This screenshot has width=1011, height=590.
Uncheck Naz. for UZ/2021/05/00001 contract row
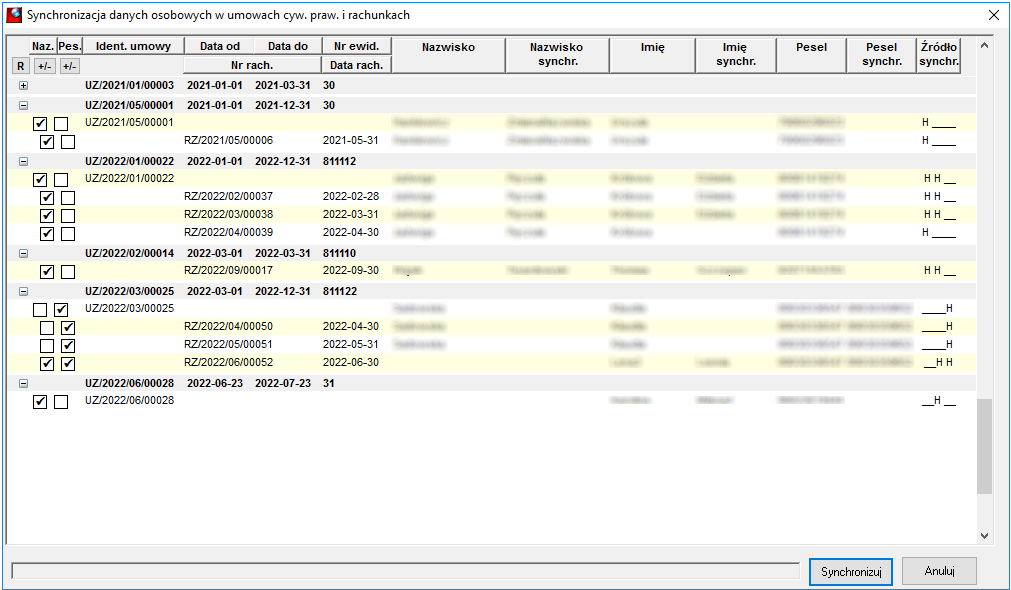pos(40,123)
